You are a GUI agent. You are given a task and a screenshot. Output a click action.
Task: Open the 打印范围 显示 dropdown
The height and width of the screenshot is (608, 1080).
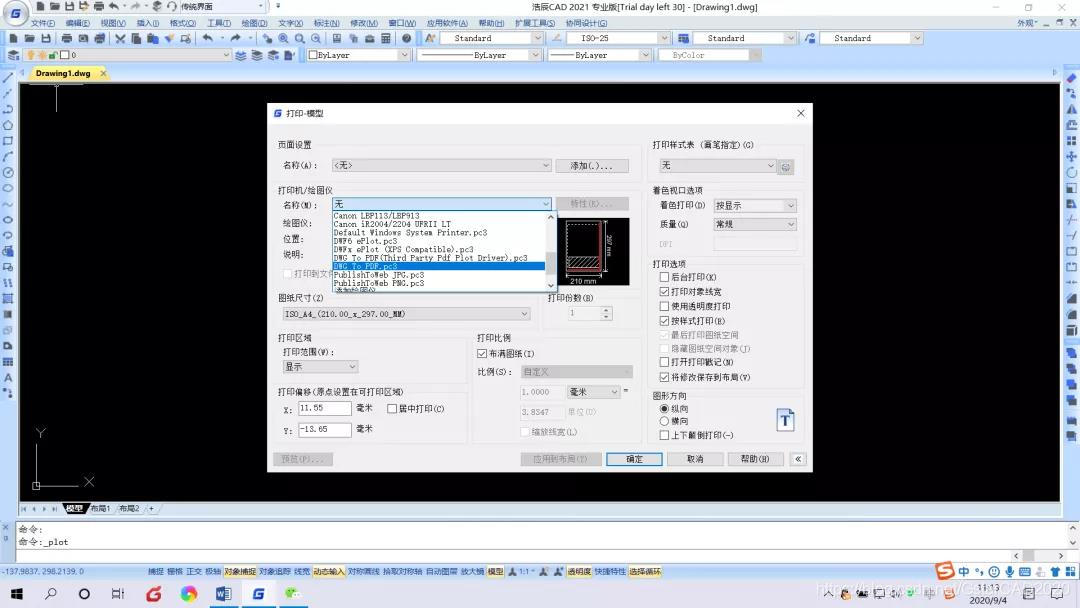point(320,366)
